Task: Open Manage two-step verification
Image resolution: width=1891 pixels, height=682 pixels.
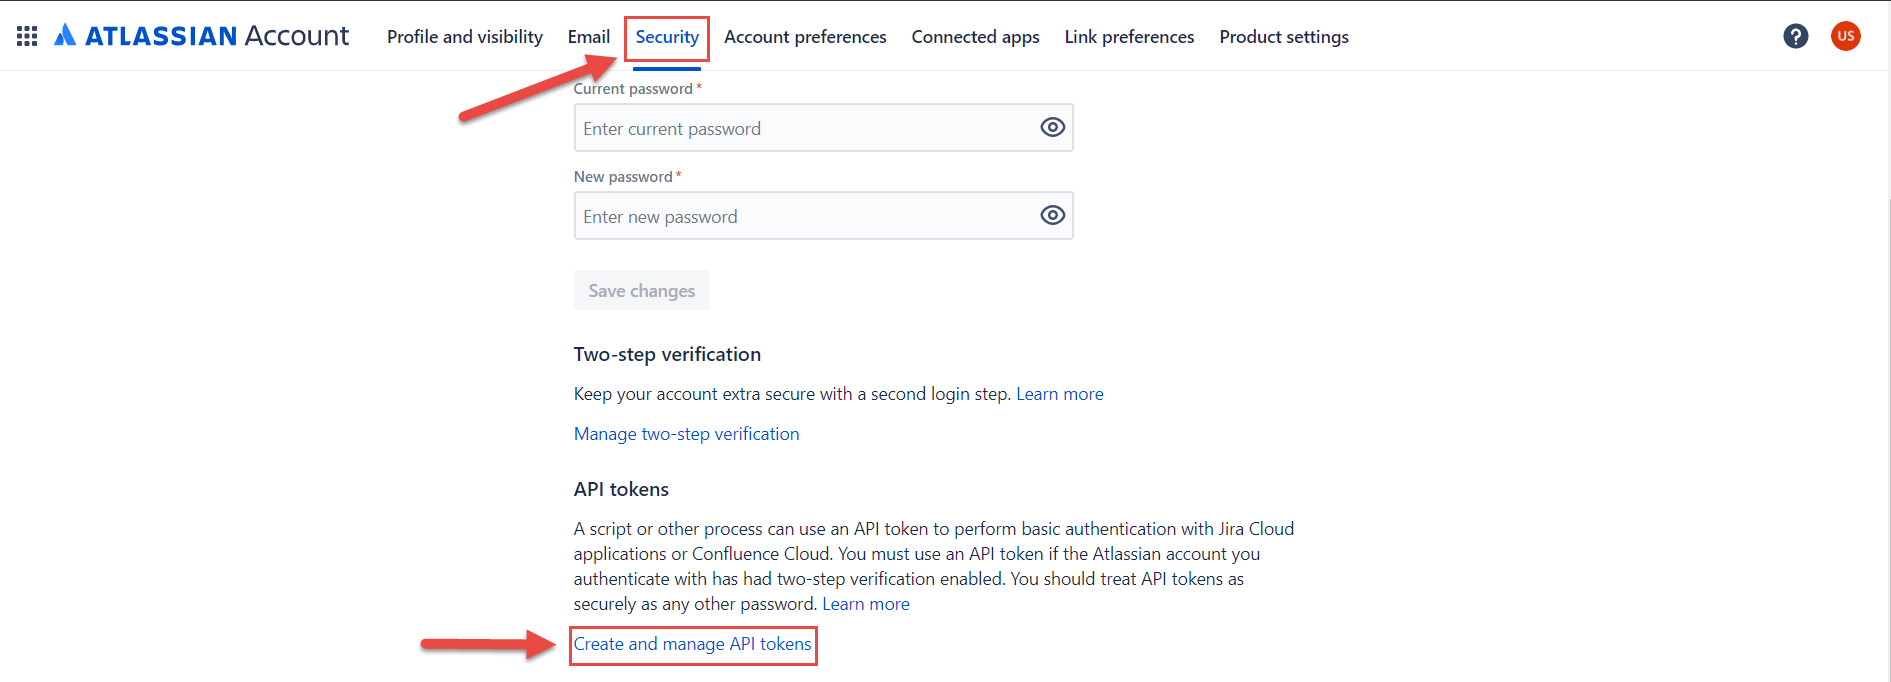Action: [x=686, y=433]
